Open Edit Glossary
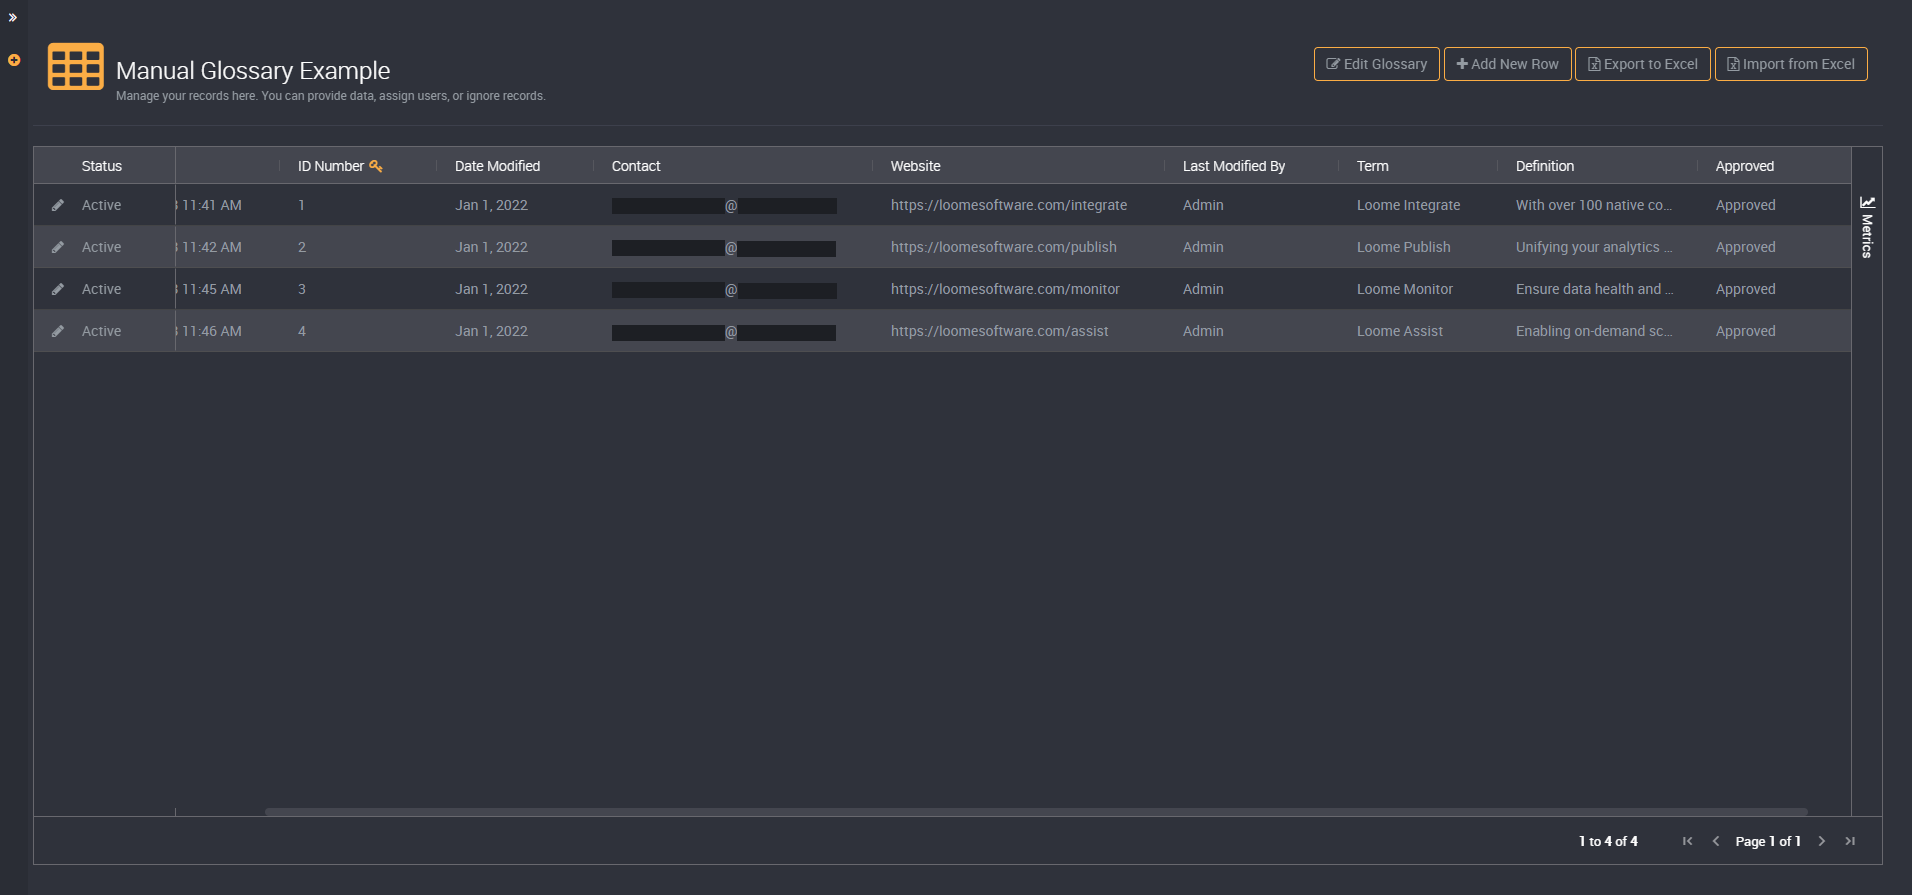The height and width of the screenshot is (895, 1912). pos(1376,64)
